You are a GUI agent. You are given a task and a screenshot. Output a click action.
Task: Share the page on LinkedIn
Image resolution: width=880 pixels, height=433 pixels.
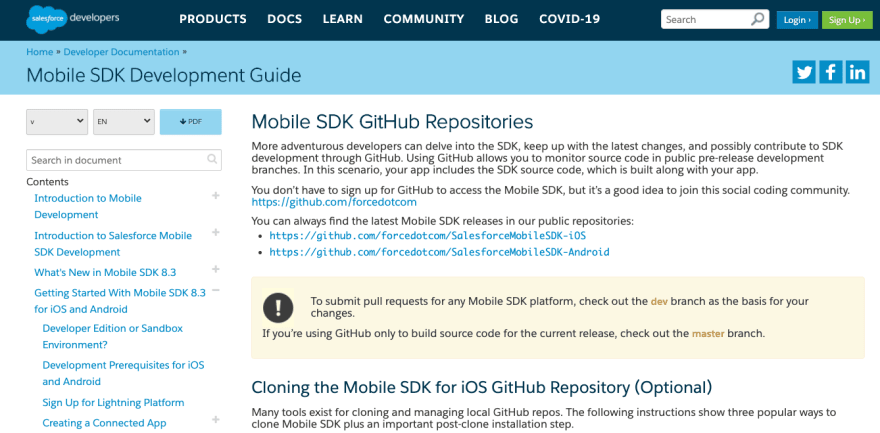(858, 72)
